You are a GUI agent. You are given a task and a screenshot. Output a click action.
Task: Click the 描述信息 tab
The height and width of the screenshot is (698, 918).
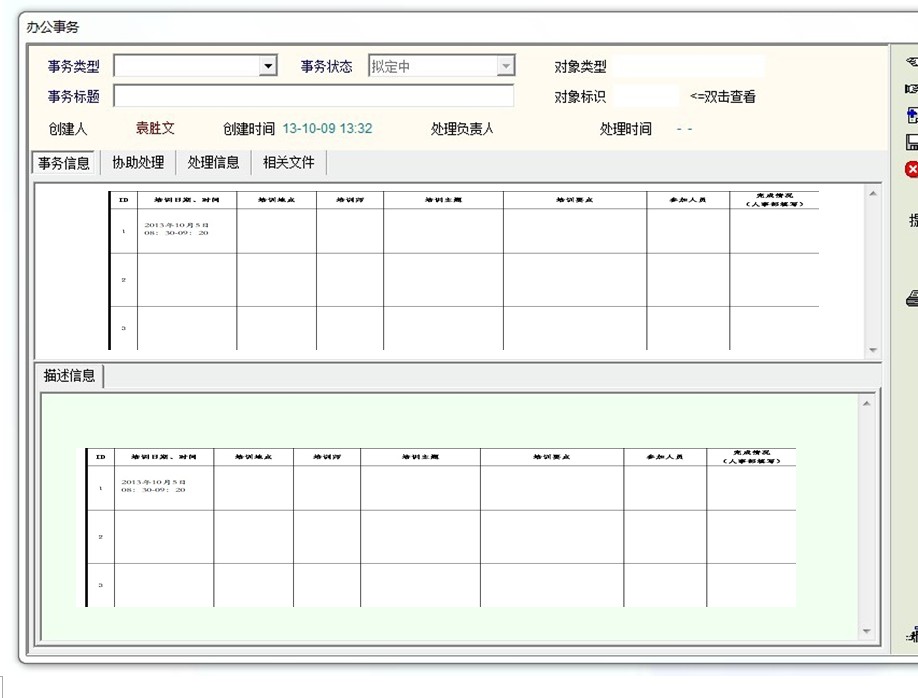click(69, 376)
